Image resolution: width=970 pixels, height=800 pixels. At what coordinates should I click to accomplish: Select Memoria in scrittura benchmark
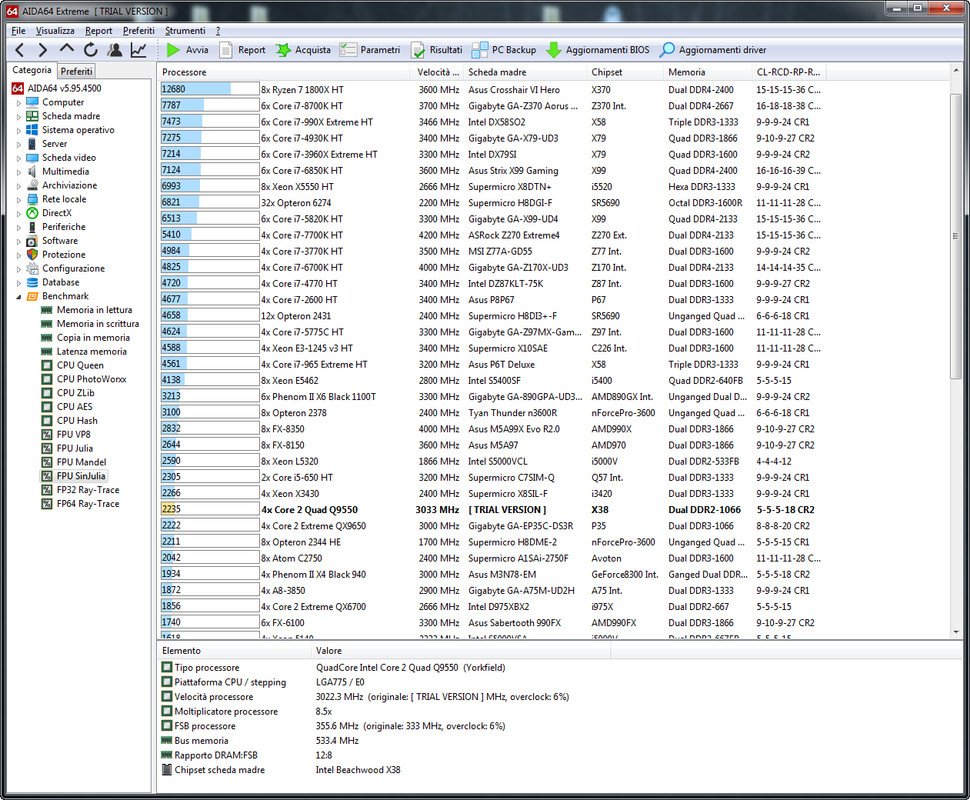[x=98, y=324]
